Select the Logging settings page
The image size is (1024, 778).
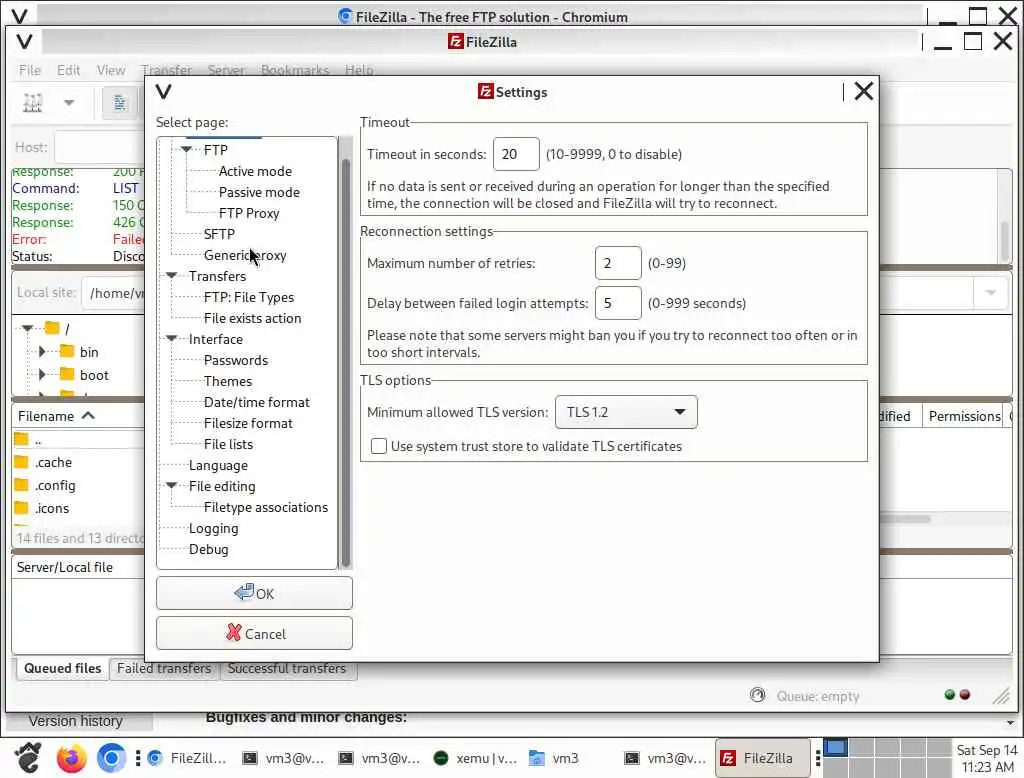pos(214,528)
